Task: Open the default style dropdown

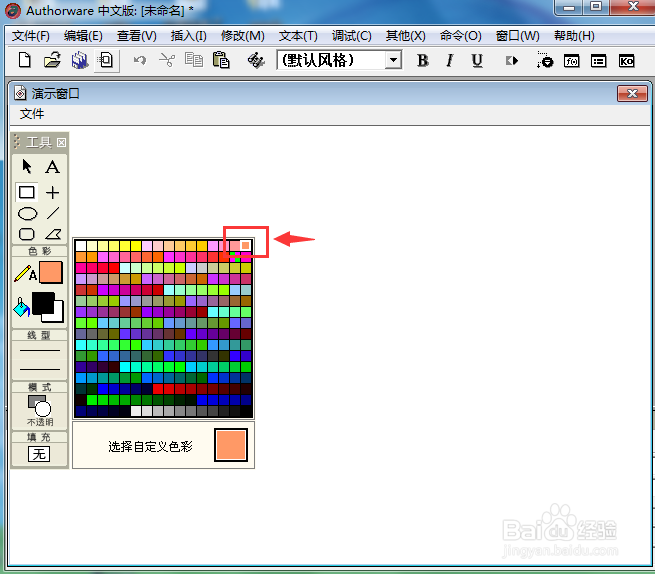Action: click(393, 61)
